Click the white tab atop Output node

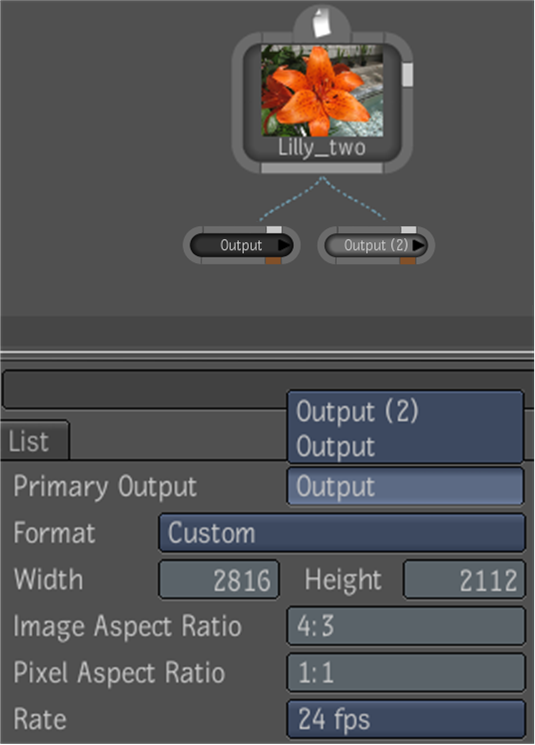tap(274, 230)
